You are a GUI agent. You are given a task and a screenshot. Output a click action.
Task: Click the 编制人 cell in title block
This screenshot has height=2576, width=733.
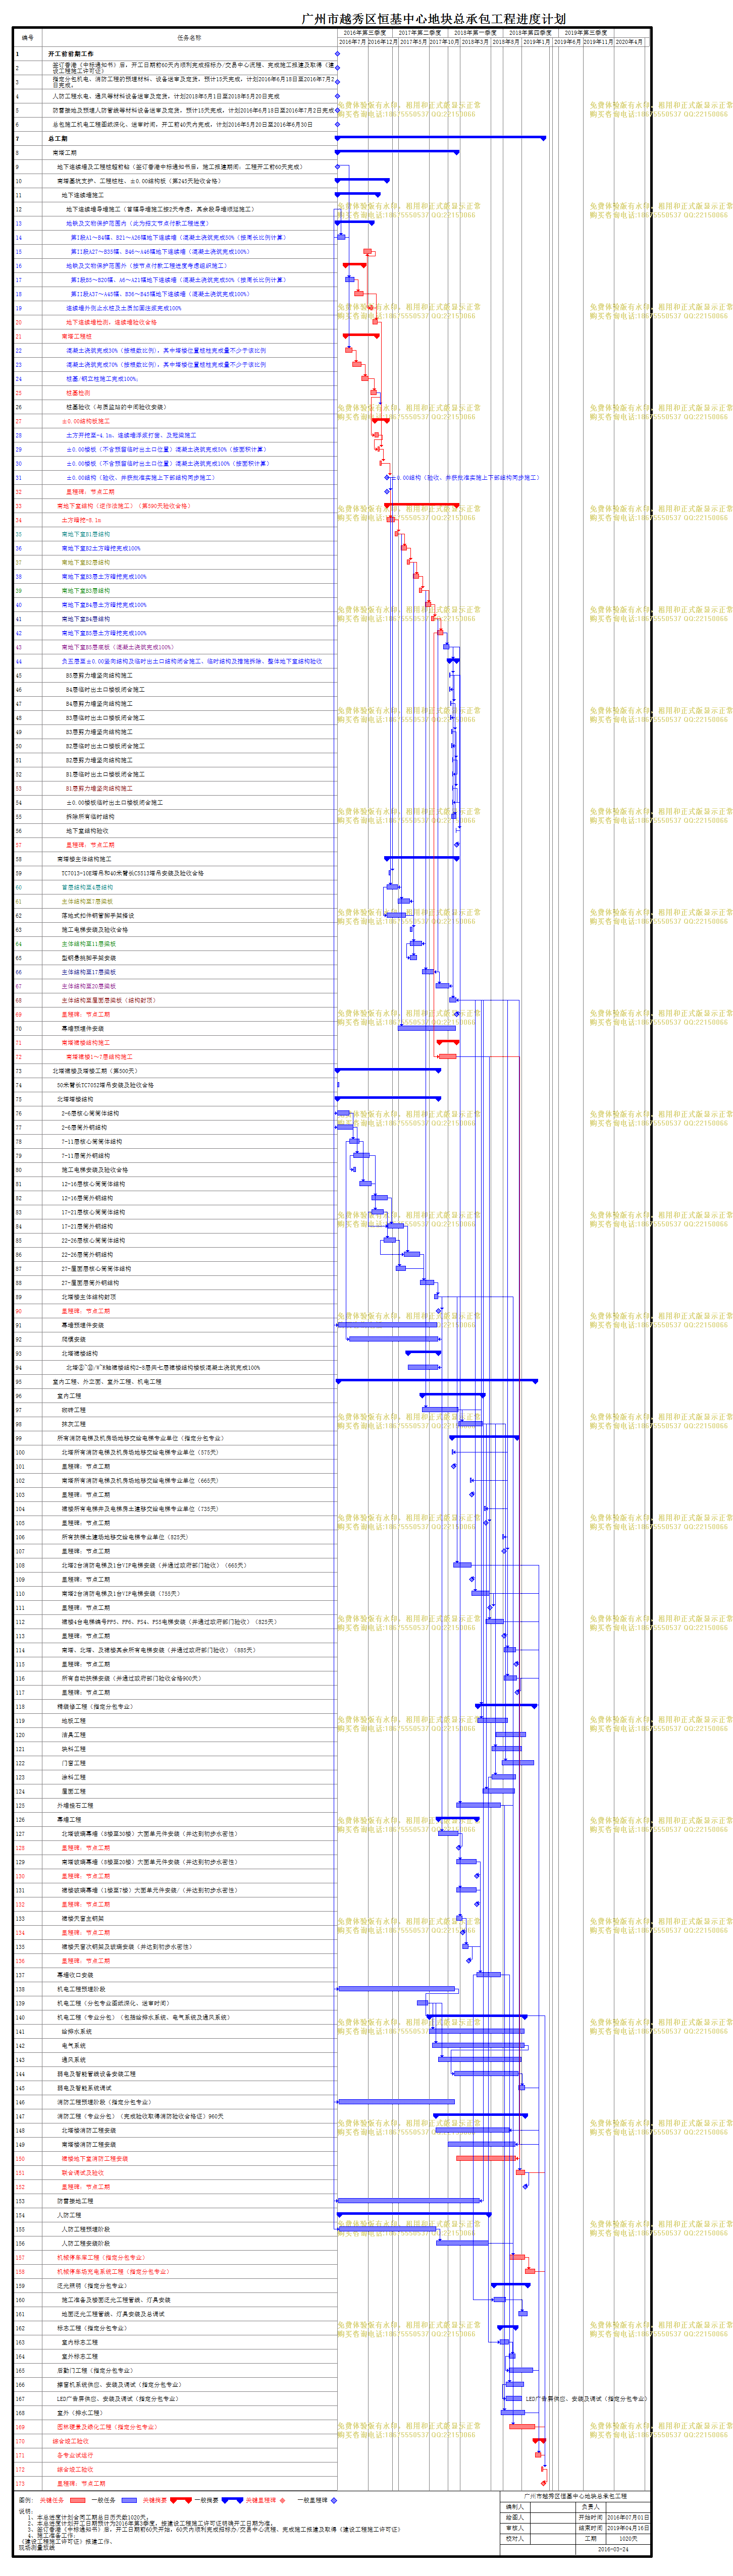pyautogui.click(x=515, y=2506)
